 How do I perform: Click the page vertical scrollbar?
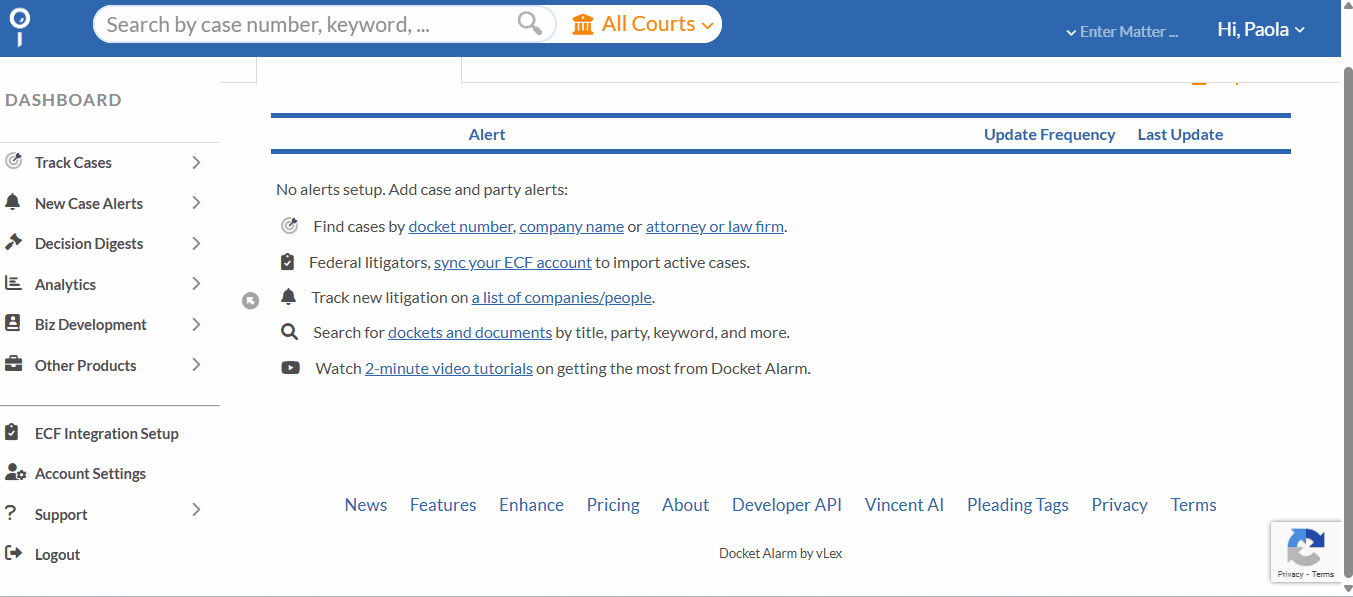click(1346, 300)
